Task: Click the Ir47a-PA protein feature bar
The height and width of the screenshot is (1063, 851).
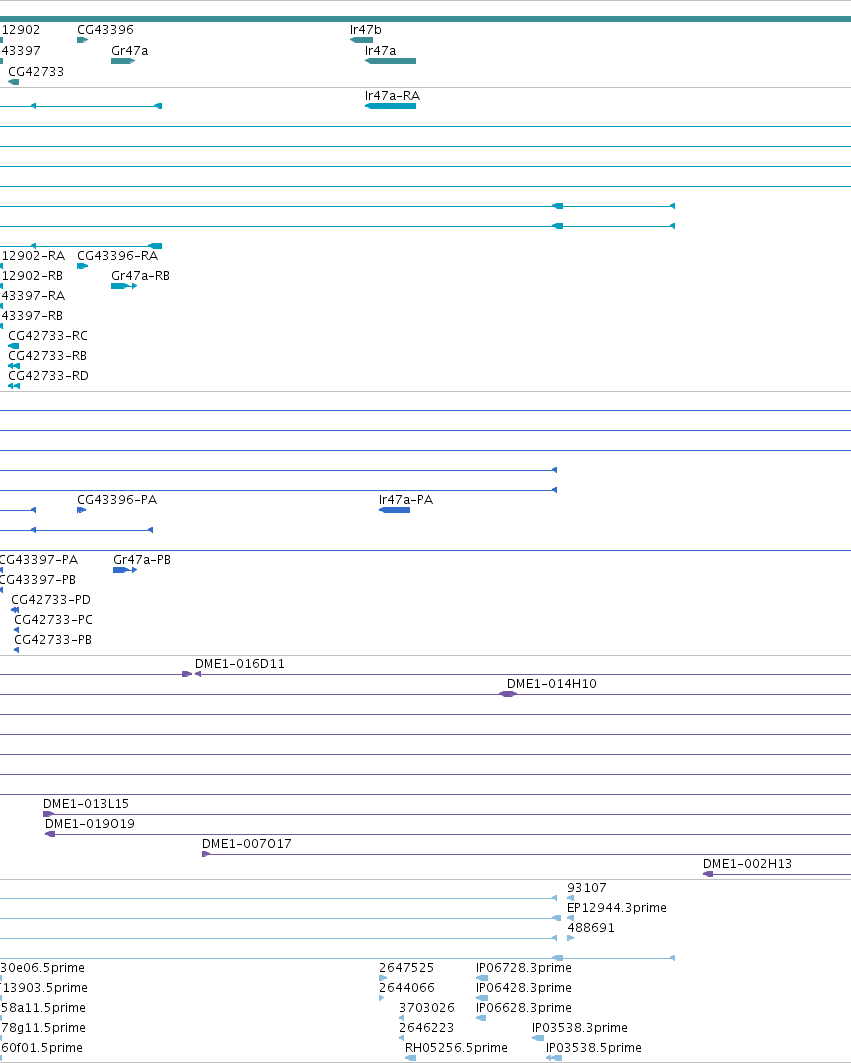Action: (395, 510)
